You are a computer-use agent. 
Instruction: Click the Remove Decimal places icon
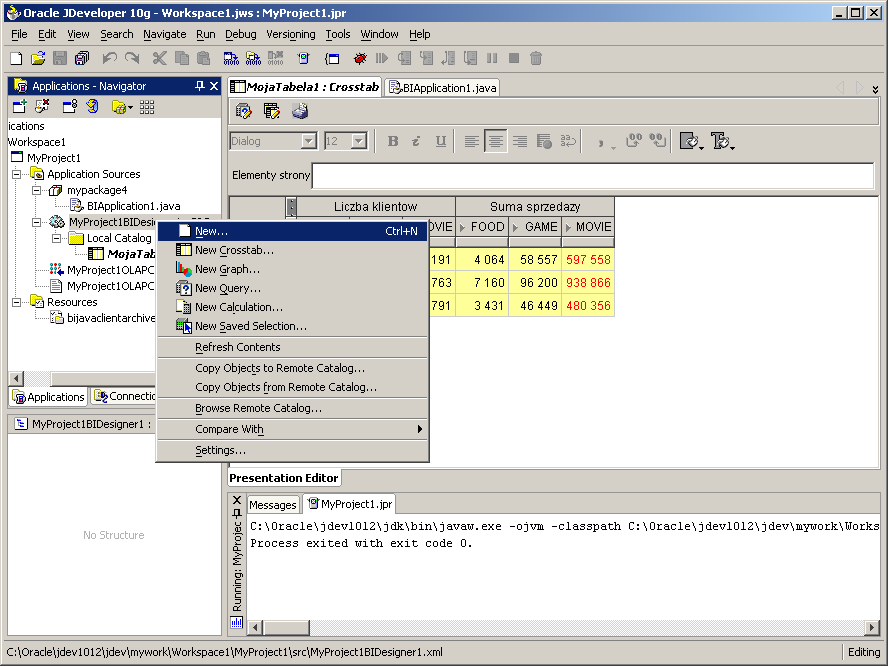pyautogui.click(x=658, y=141)
